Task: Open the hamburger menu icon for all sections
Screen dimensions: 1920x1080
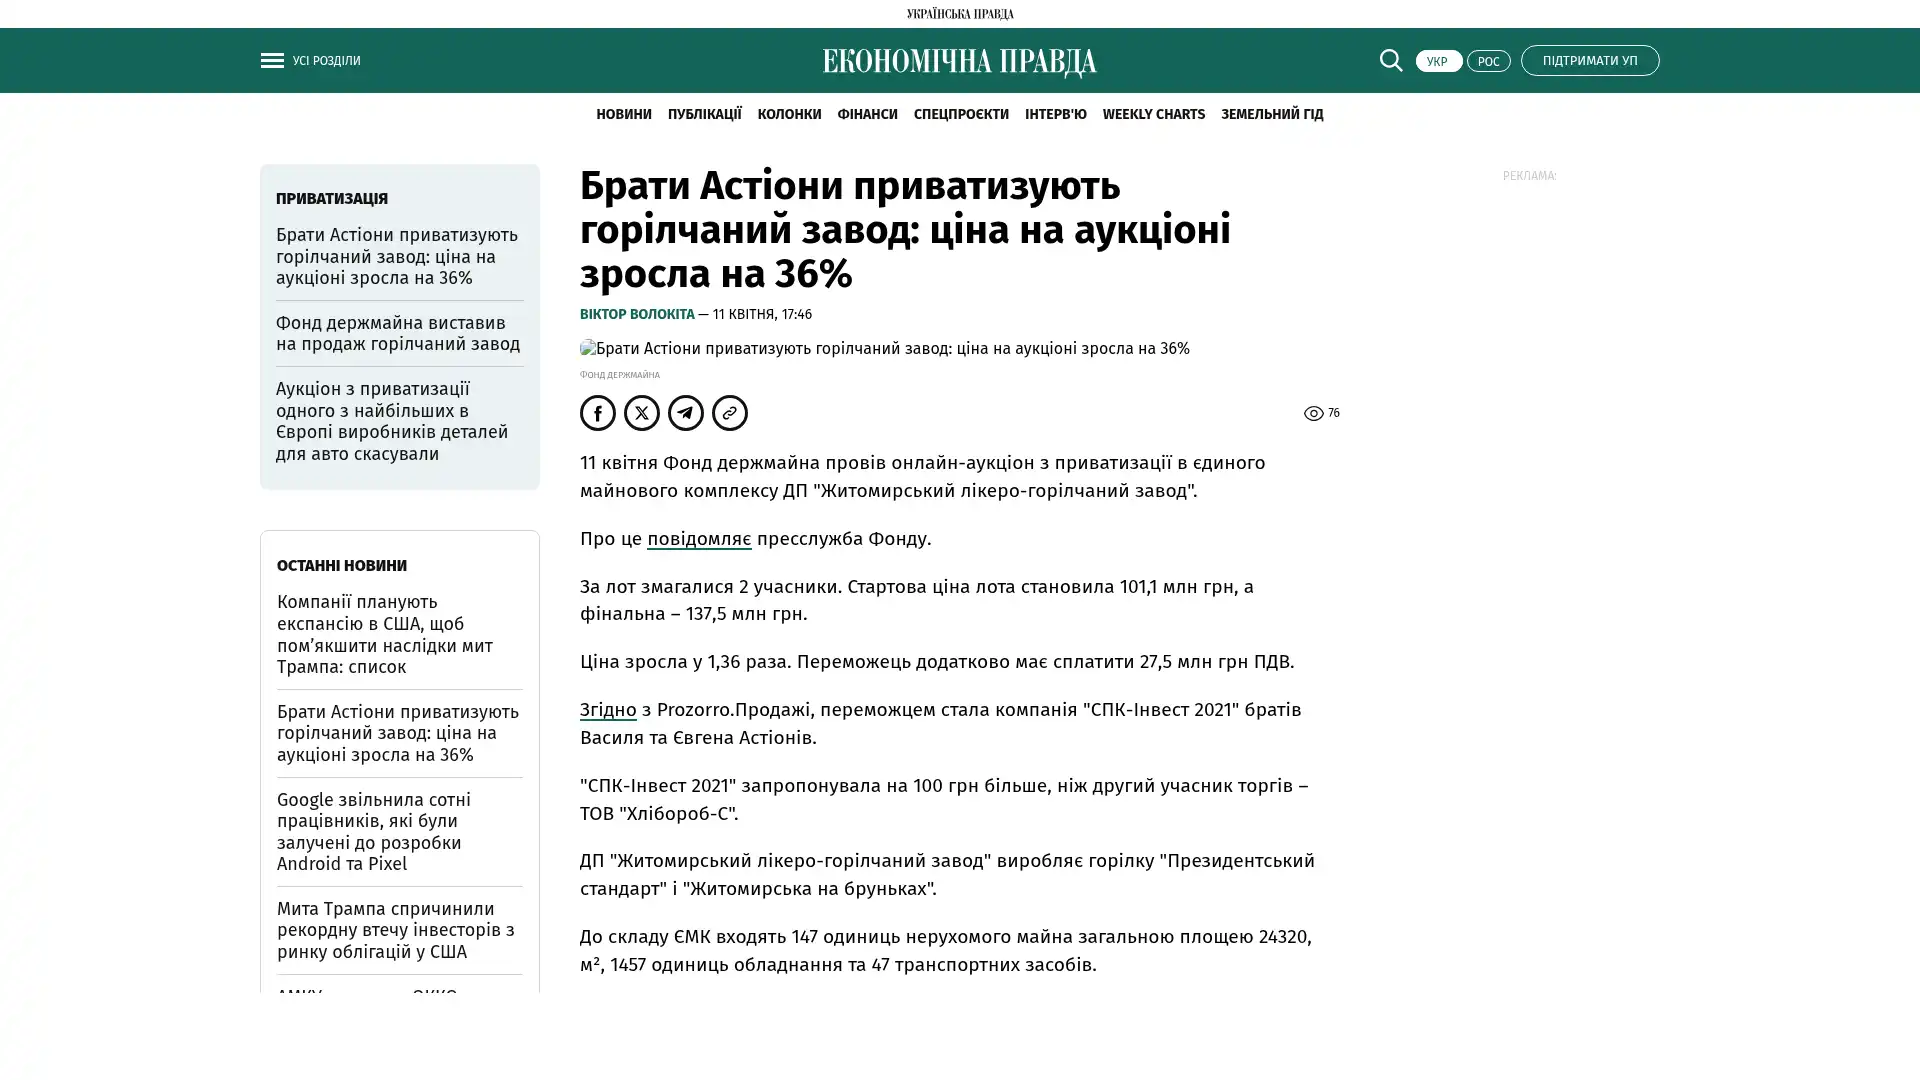Action: coord(272,61)
